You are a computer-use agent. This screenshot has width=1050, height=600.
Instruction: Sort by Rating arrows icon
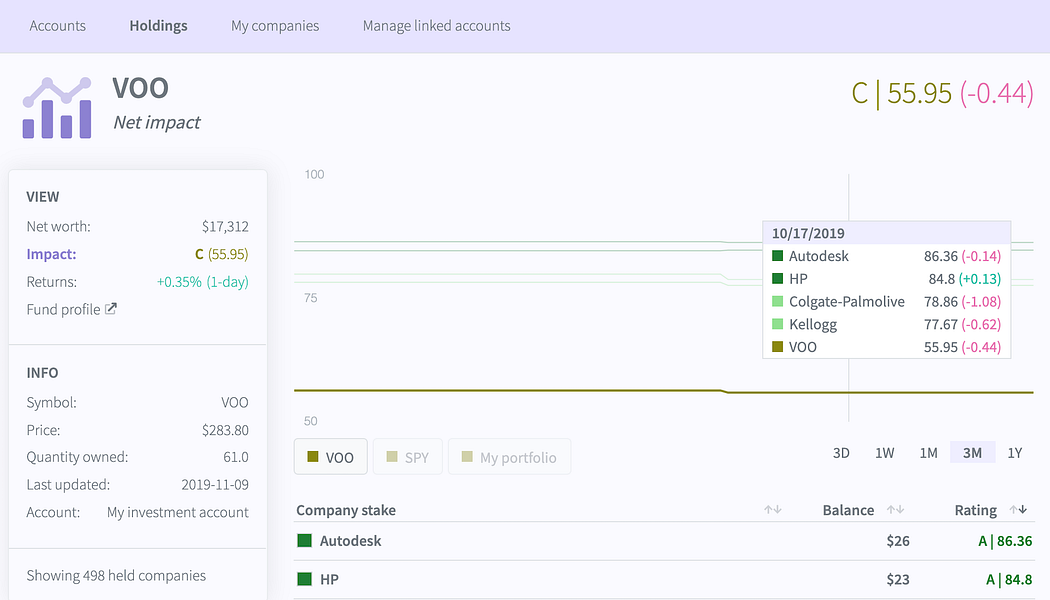pos(1019,510)
